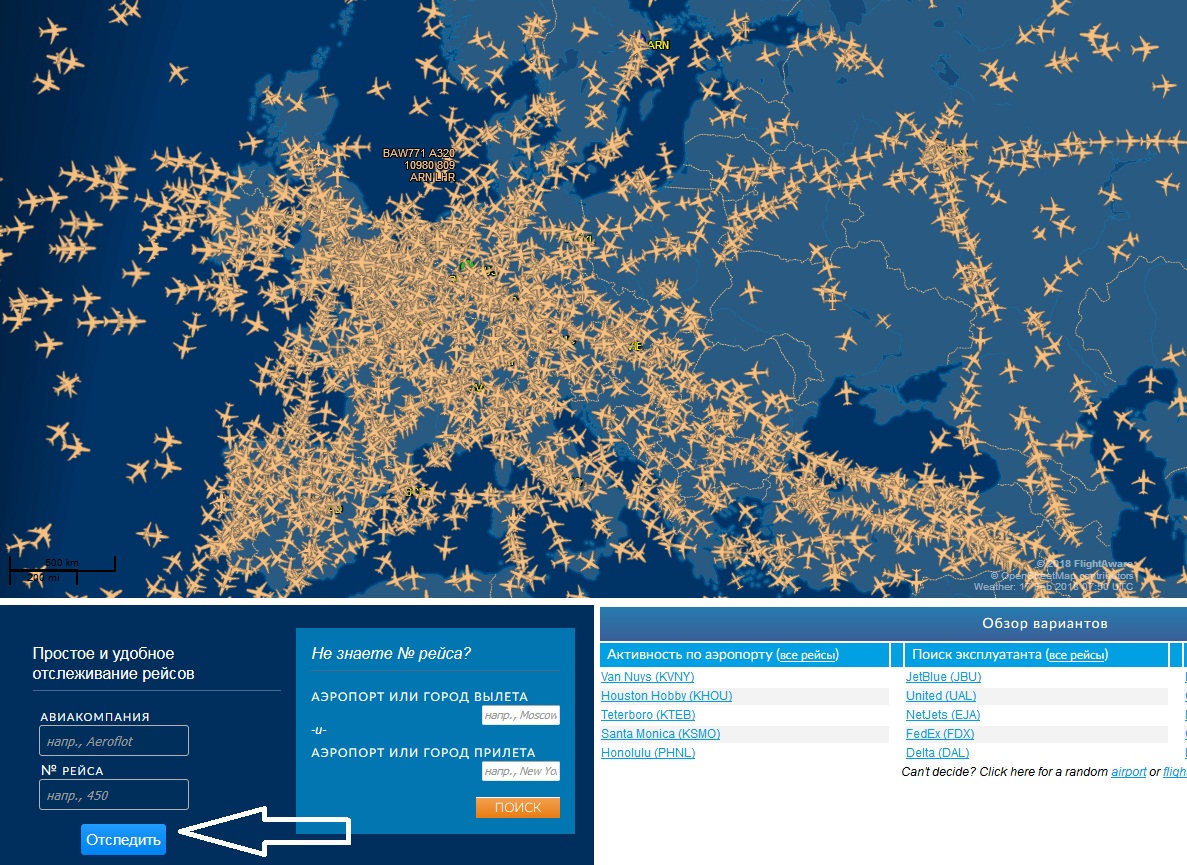Open the FedEx (FDX) operator link
The image size is (1187, 865).
tap(940, 734)
